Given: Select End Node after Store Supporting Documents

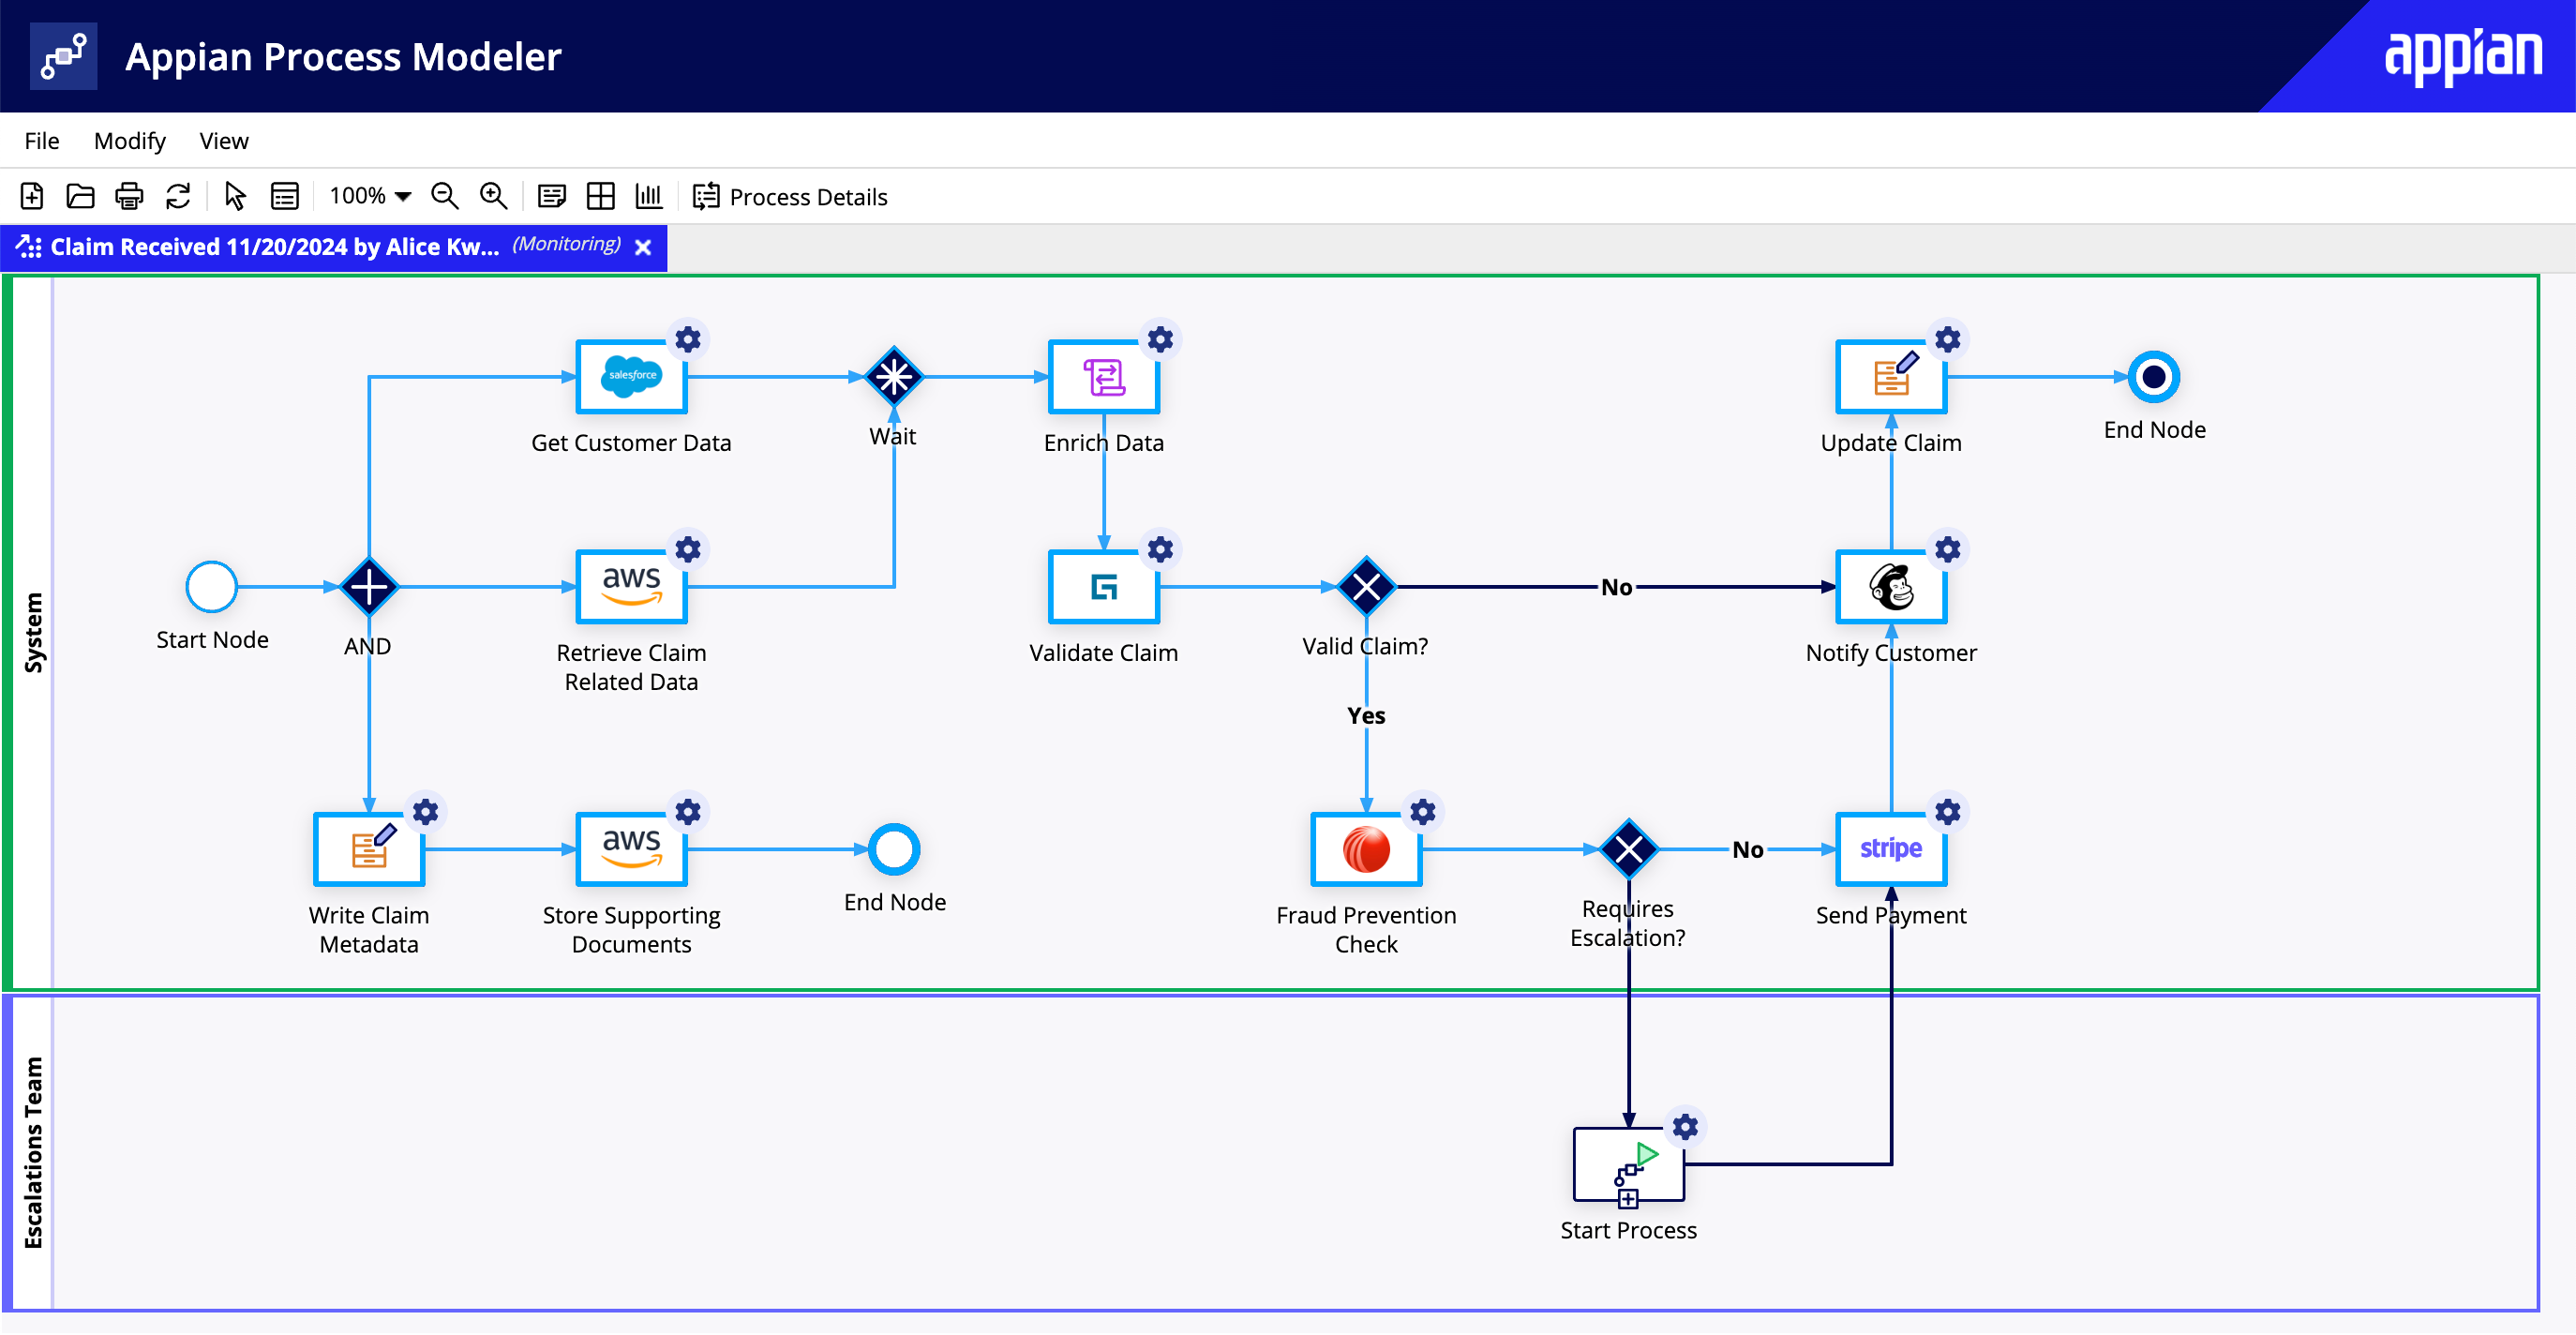Looking at the screenshot, I should 894,850.
